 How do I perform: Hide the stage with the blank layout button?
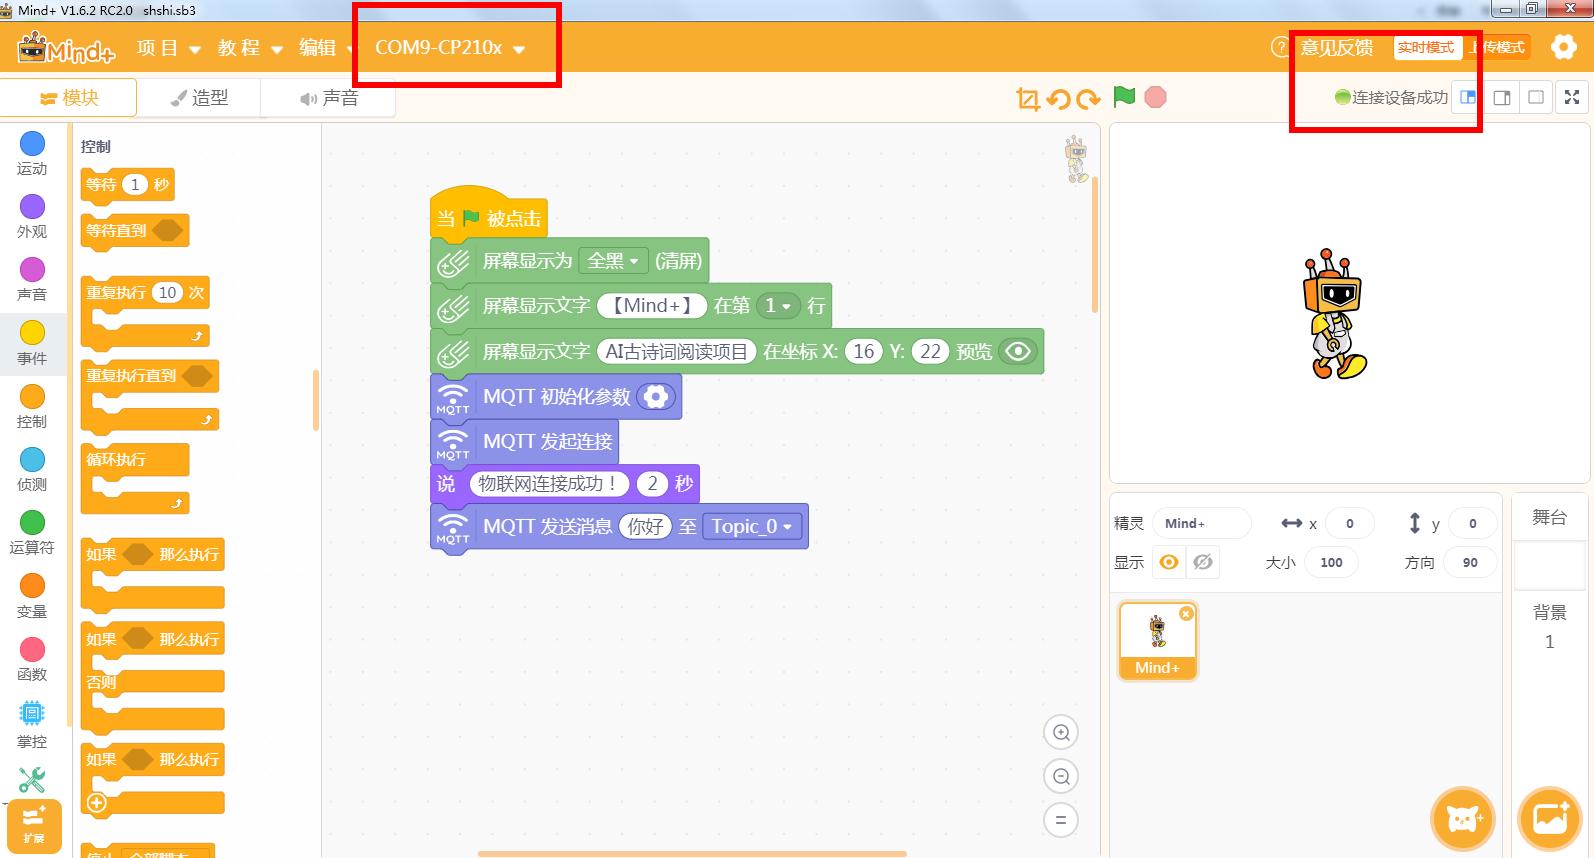[1536, 97]
